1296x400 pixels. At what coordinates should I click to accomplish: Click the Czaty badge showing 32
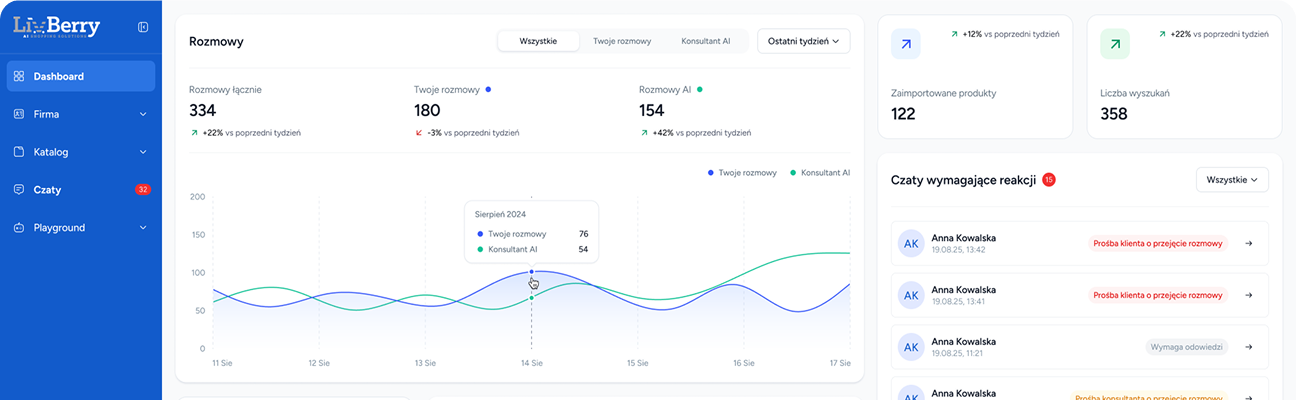[x=143, y=189]
